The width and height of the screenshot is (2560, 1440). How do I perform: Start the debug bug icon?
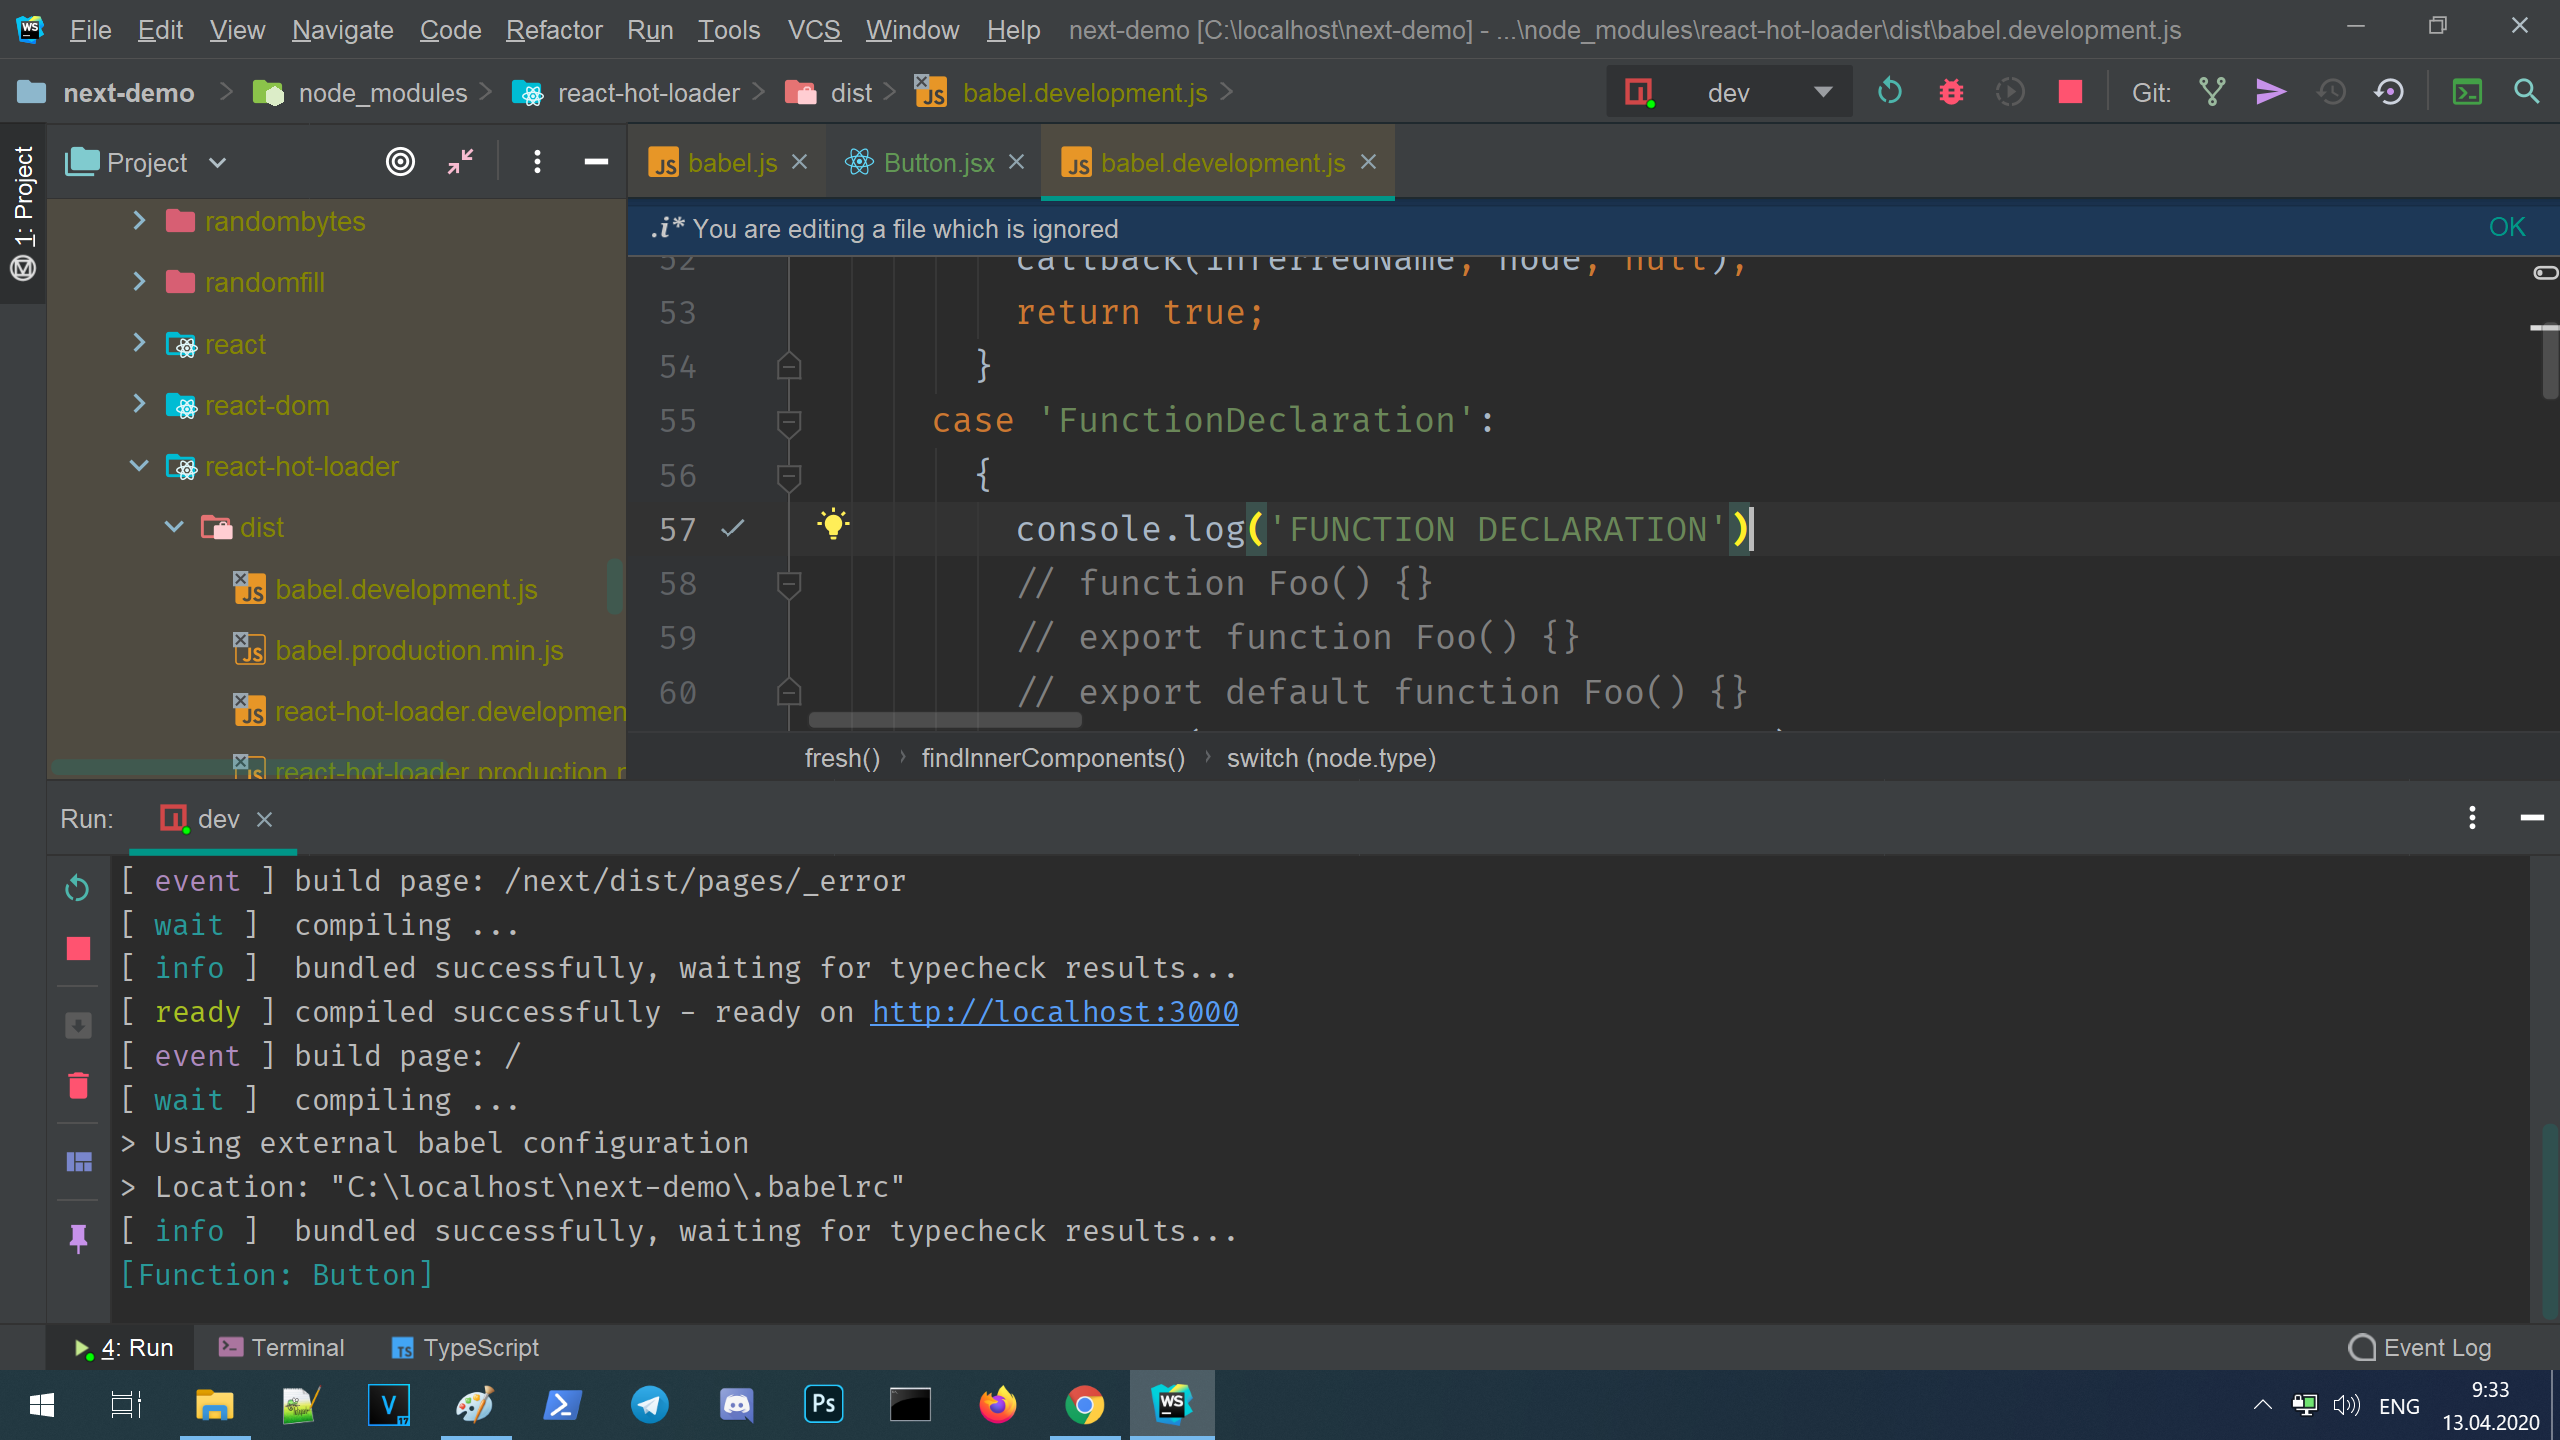tap(1950, 92)
